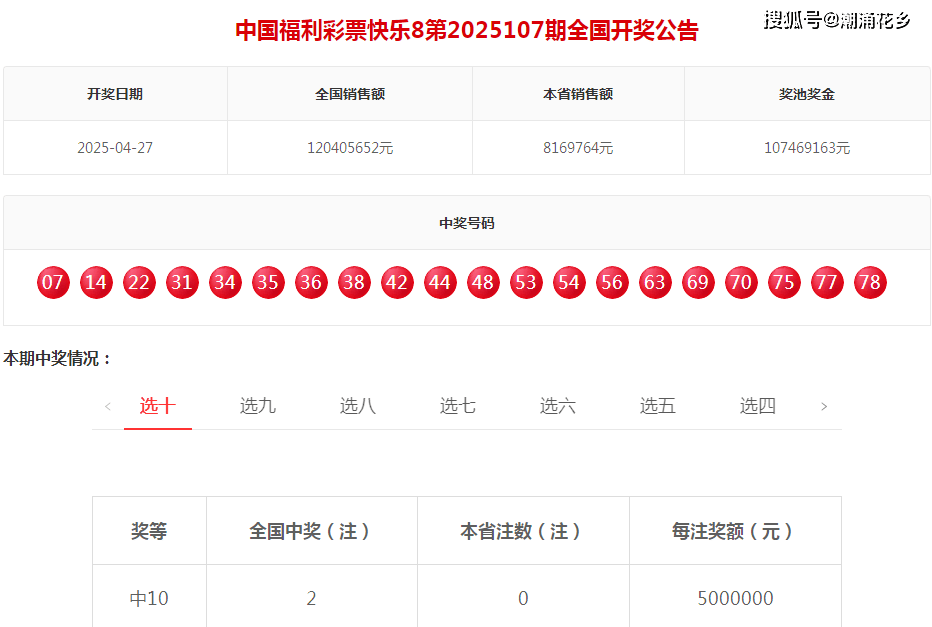Switch to the 选九 tab
This screenshot has height=627, width=932.
coord(257,406)
